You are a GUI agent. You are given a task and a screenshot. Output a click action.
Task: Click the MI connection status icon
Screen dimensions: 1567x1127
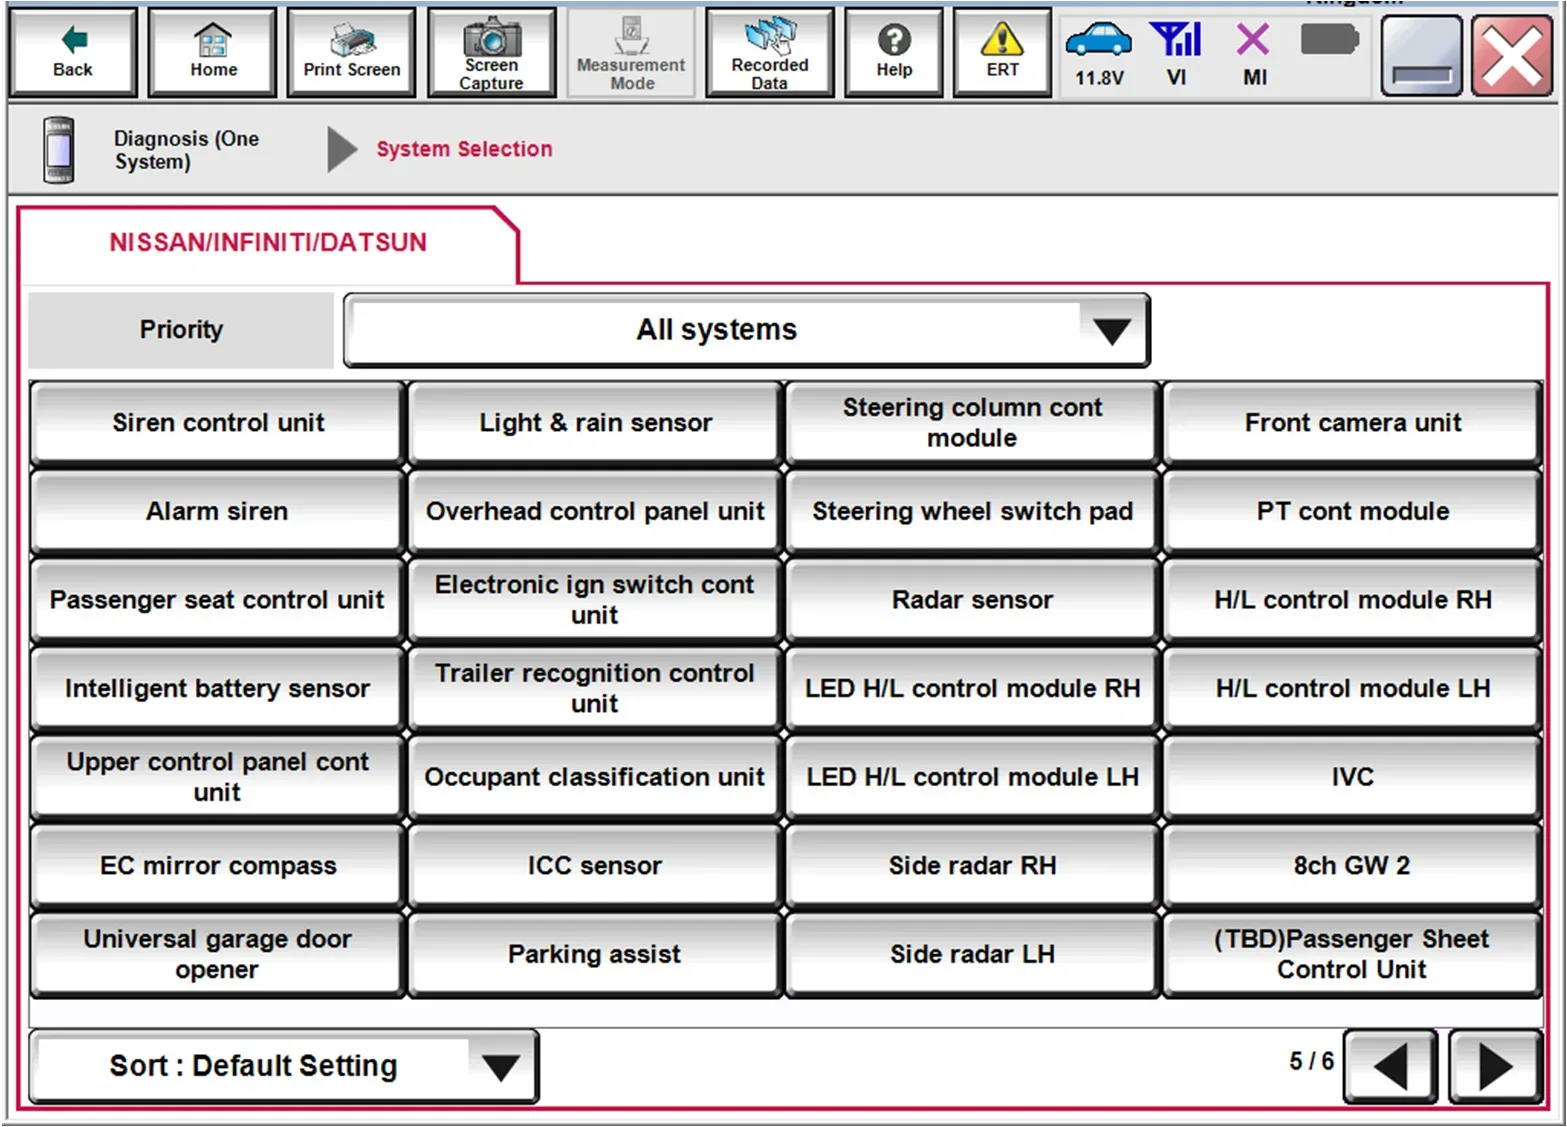[x=1254, y=53]
